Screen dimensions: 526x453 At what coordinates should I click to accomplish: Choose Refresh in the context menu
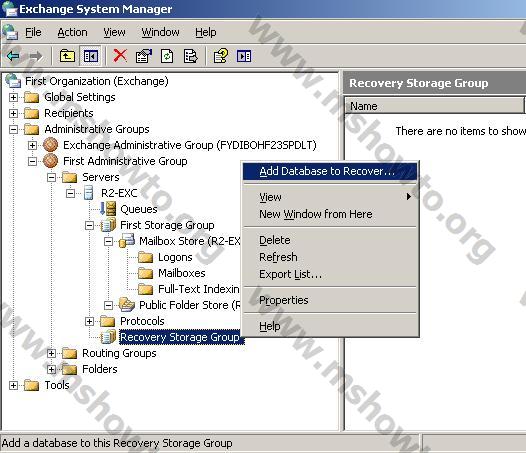click(x=330, y=257)
